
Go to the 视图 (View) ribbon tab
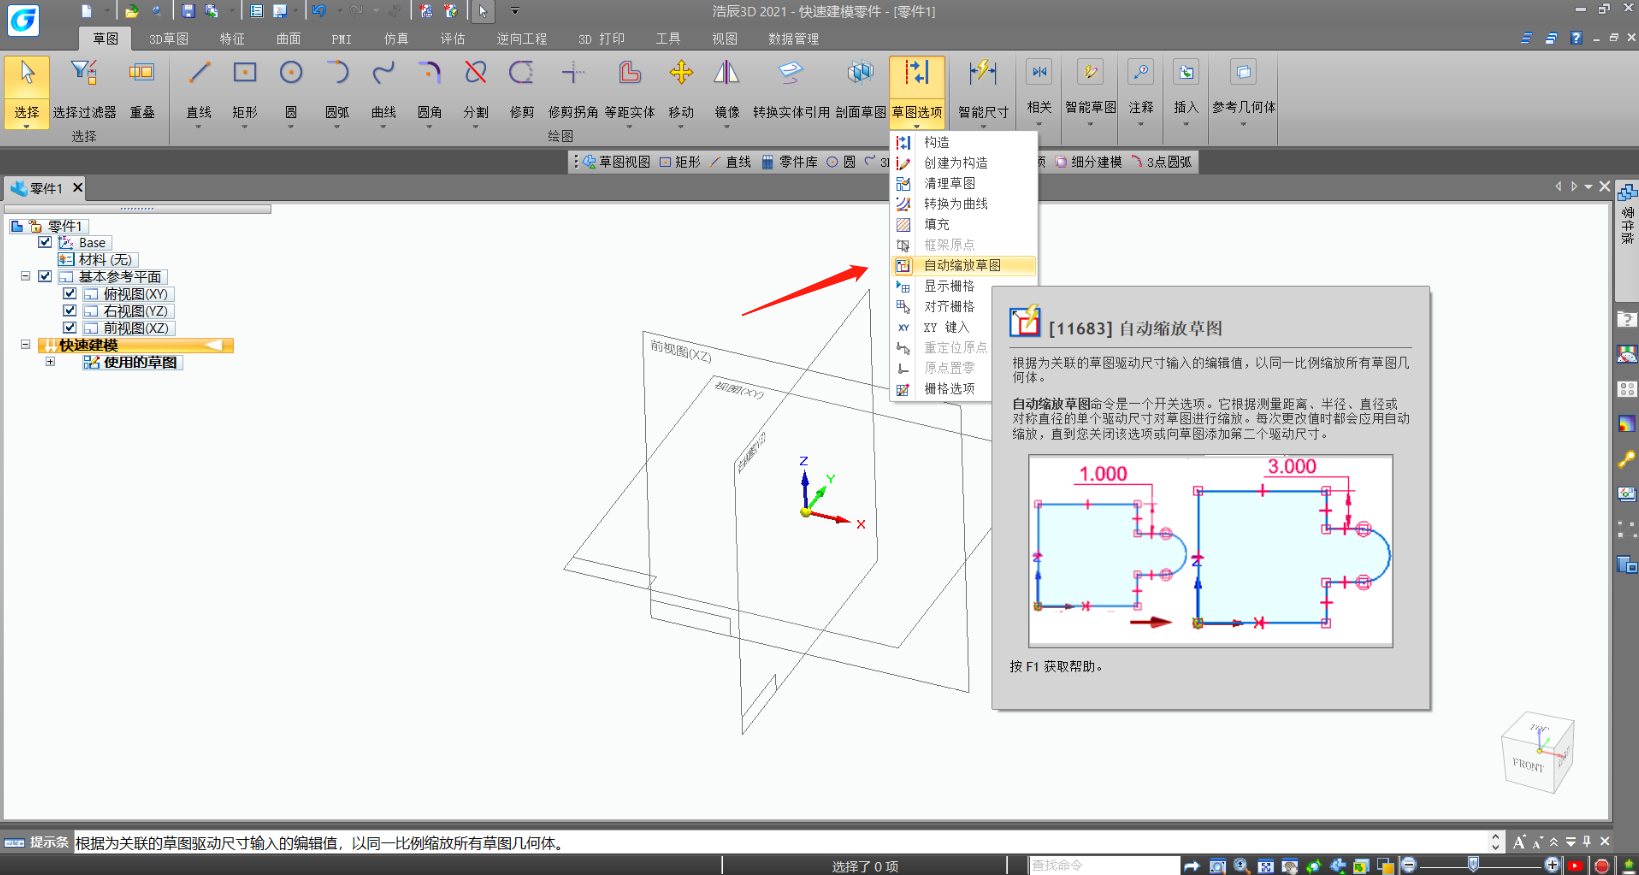point(725,39)
